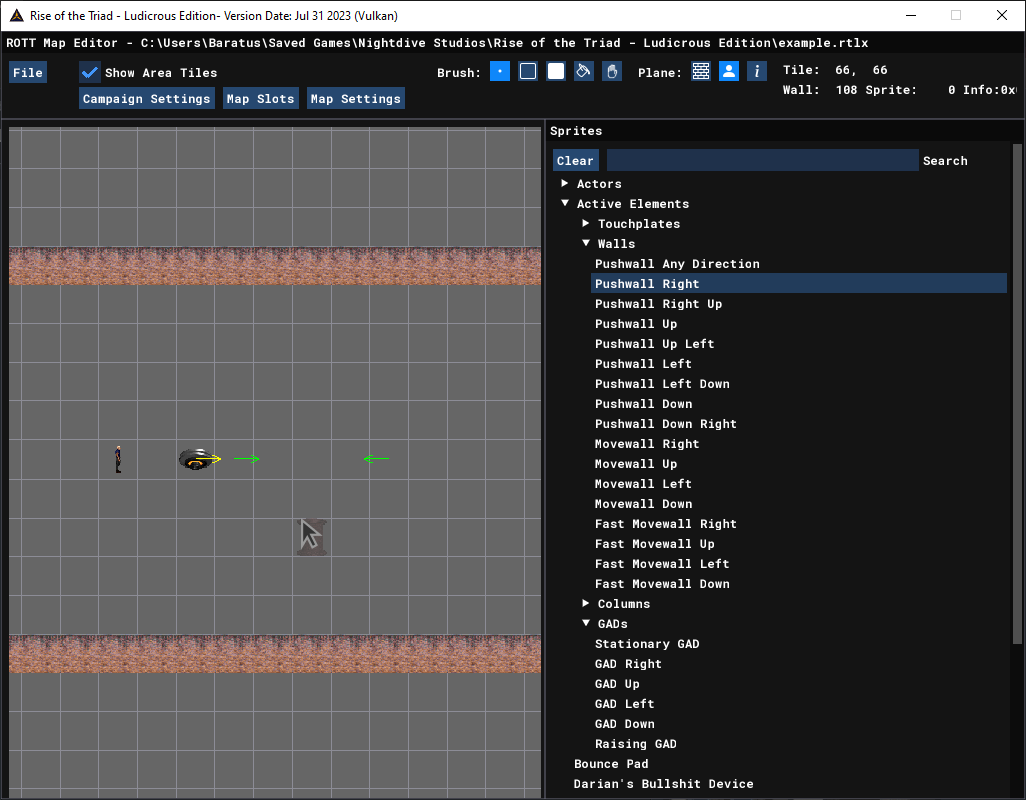The image size is (1026, 800).
Task: Switch to the wall plane brick icon
Action: [x=701, y=71]
